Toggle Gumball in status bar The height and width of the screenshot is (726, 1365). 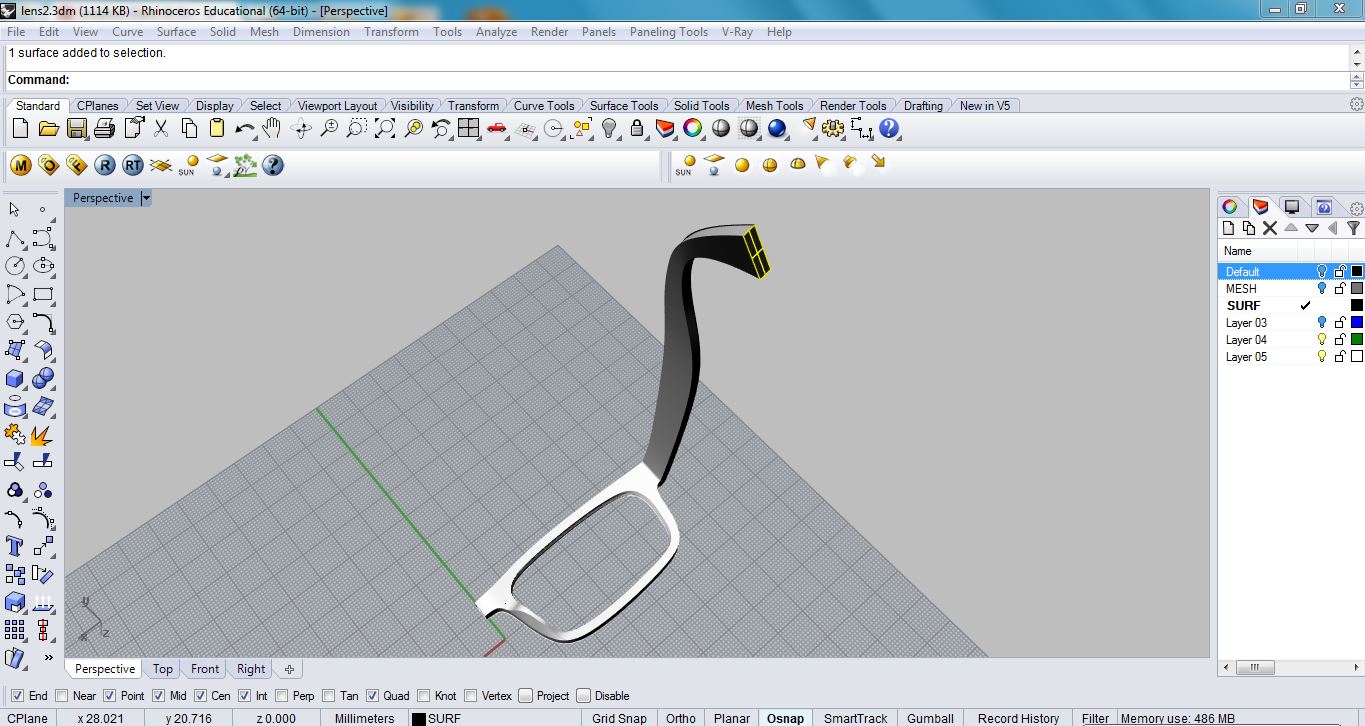click(x=930, y=718)
